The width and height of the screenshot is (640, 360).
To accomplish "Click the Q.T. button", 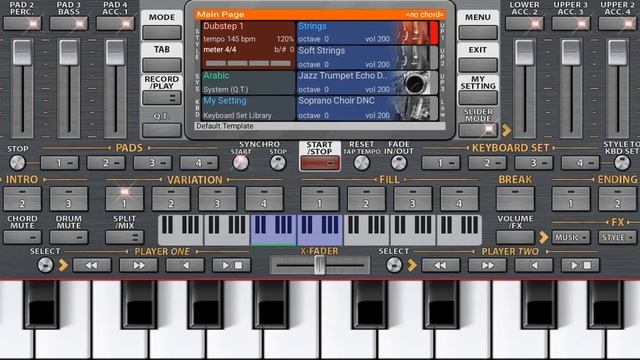I will pyautogui.click(x=162, y=130).
